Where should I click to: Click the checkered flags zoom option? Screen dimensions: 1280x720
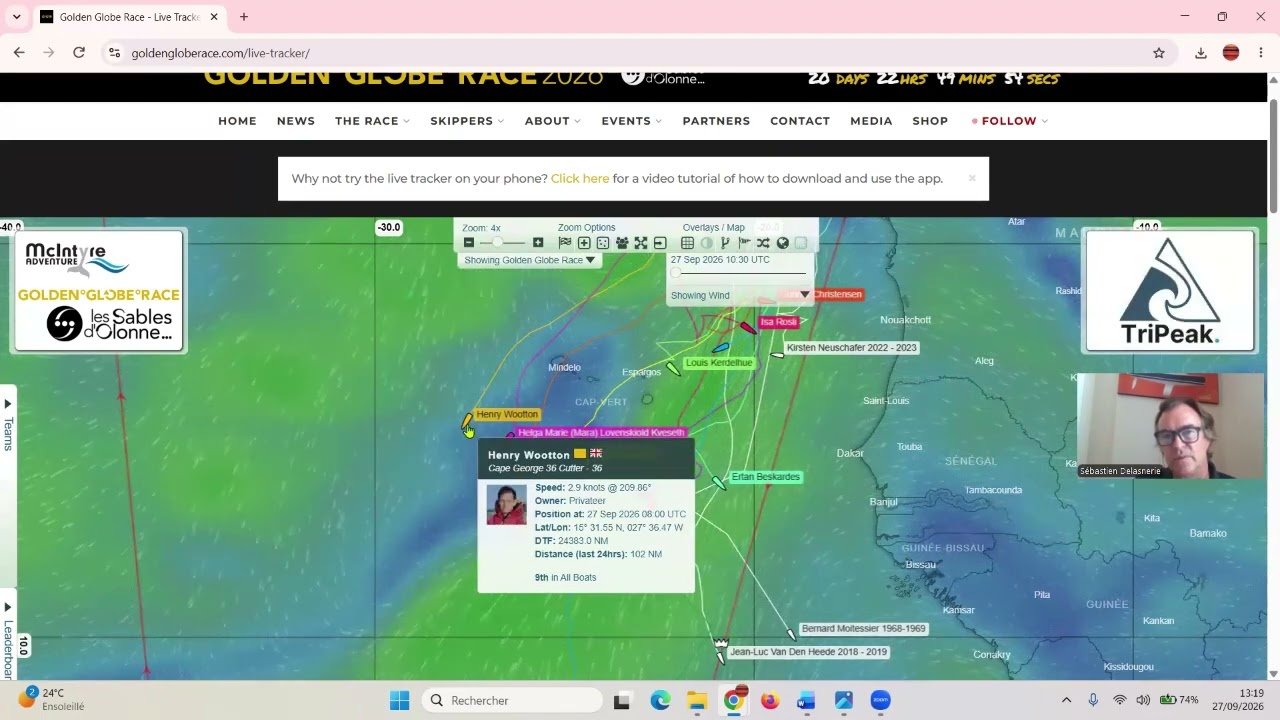(565, 243)
